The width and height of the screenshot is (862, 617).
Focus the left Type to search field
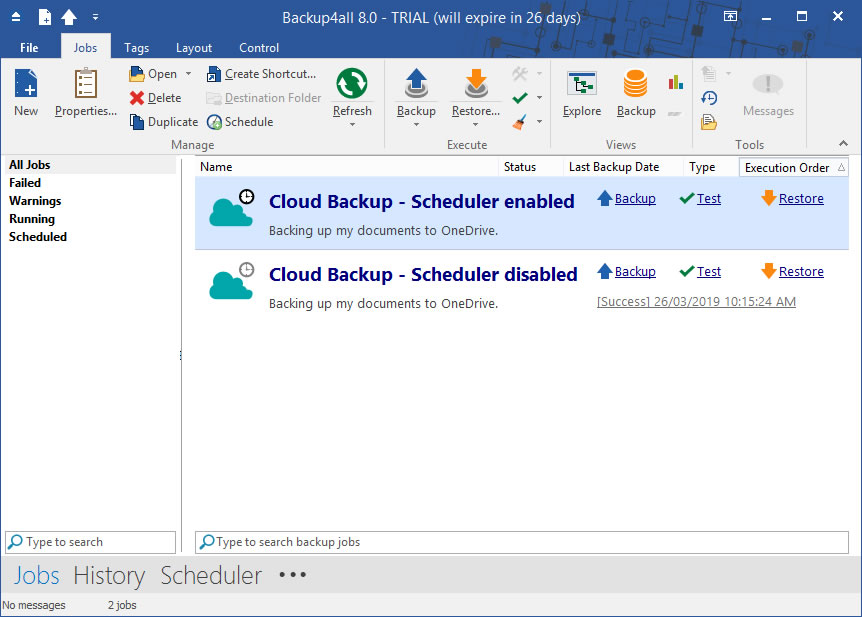coord(91,542)
